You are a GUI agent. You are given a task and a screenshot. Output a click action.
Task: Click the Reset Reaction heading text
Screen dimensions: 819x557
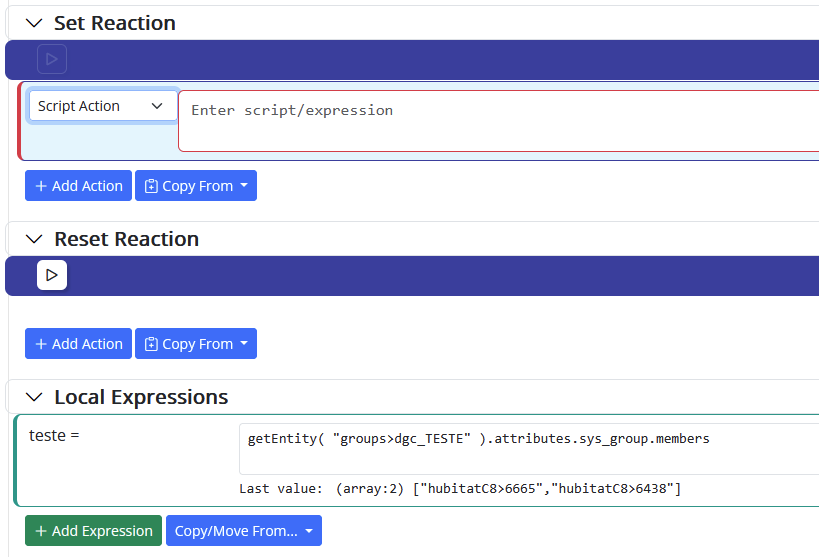(126, 239)
